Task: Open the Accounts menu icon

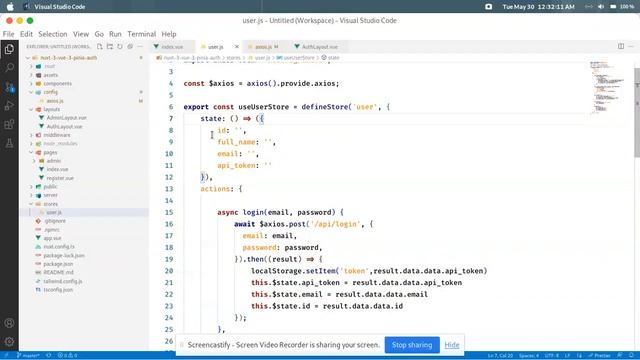Action: 9,323
